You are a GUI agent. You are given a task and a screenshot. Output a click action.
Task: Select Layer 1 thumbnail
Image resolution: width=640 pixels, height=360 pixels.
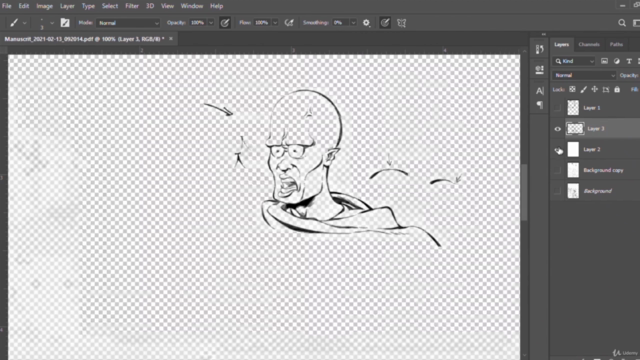click(573, 108)
